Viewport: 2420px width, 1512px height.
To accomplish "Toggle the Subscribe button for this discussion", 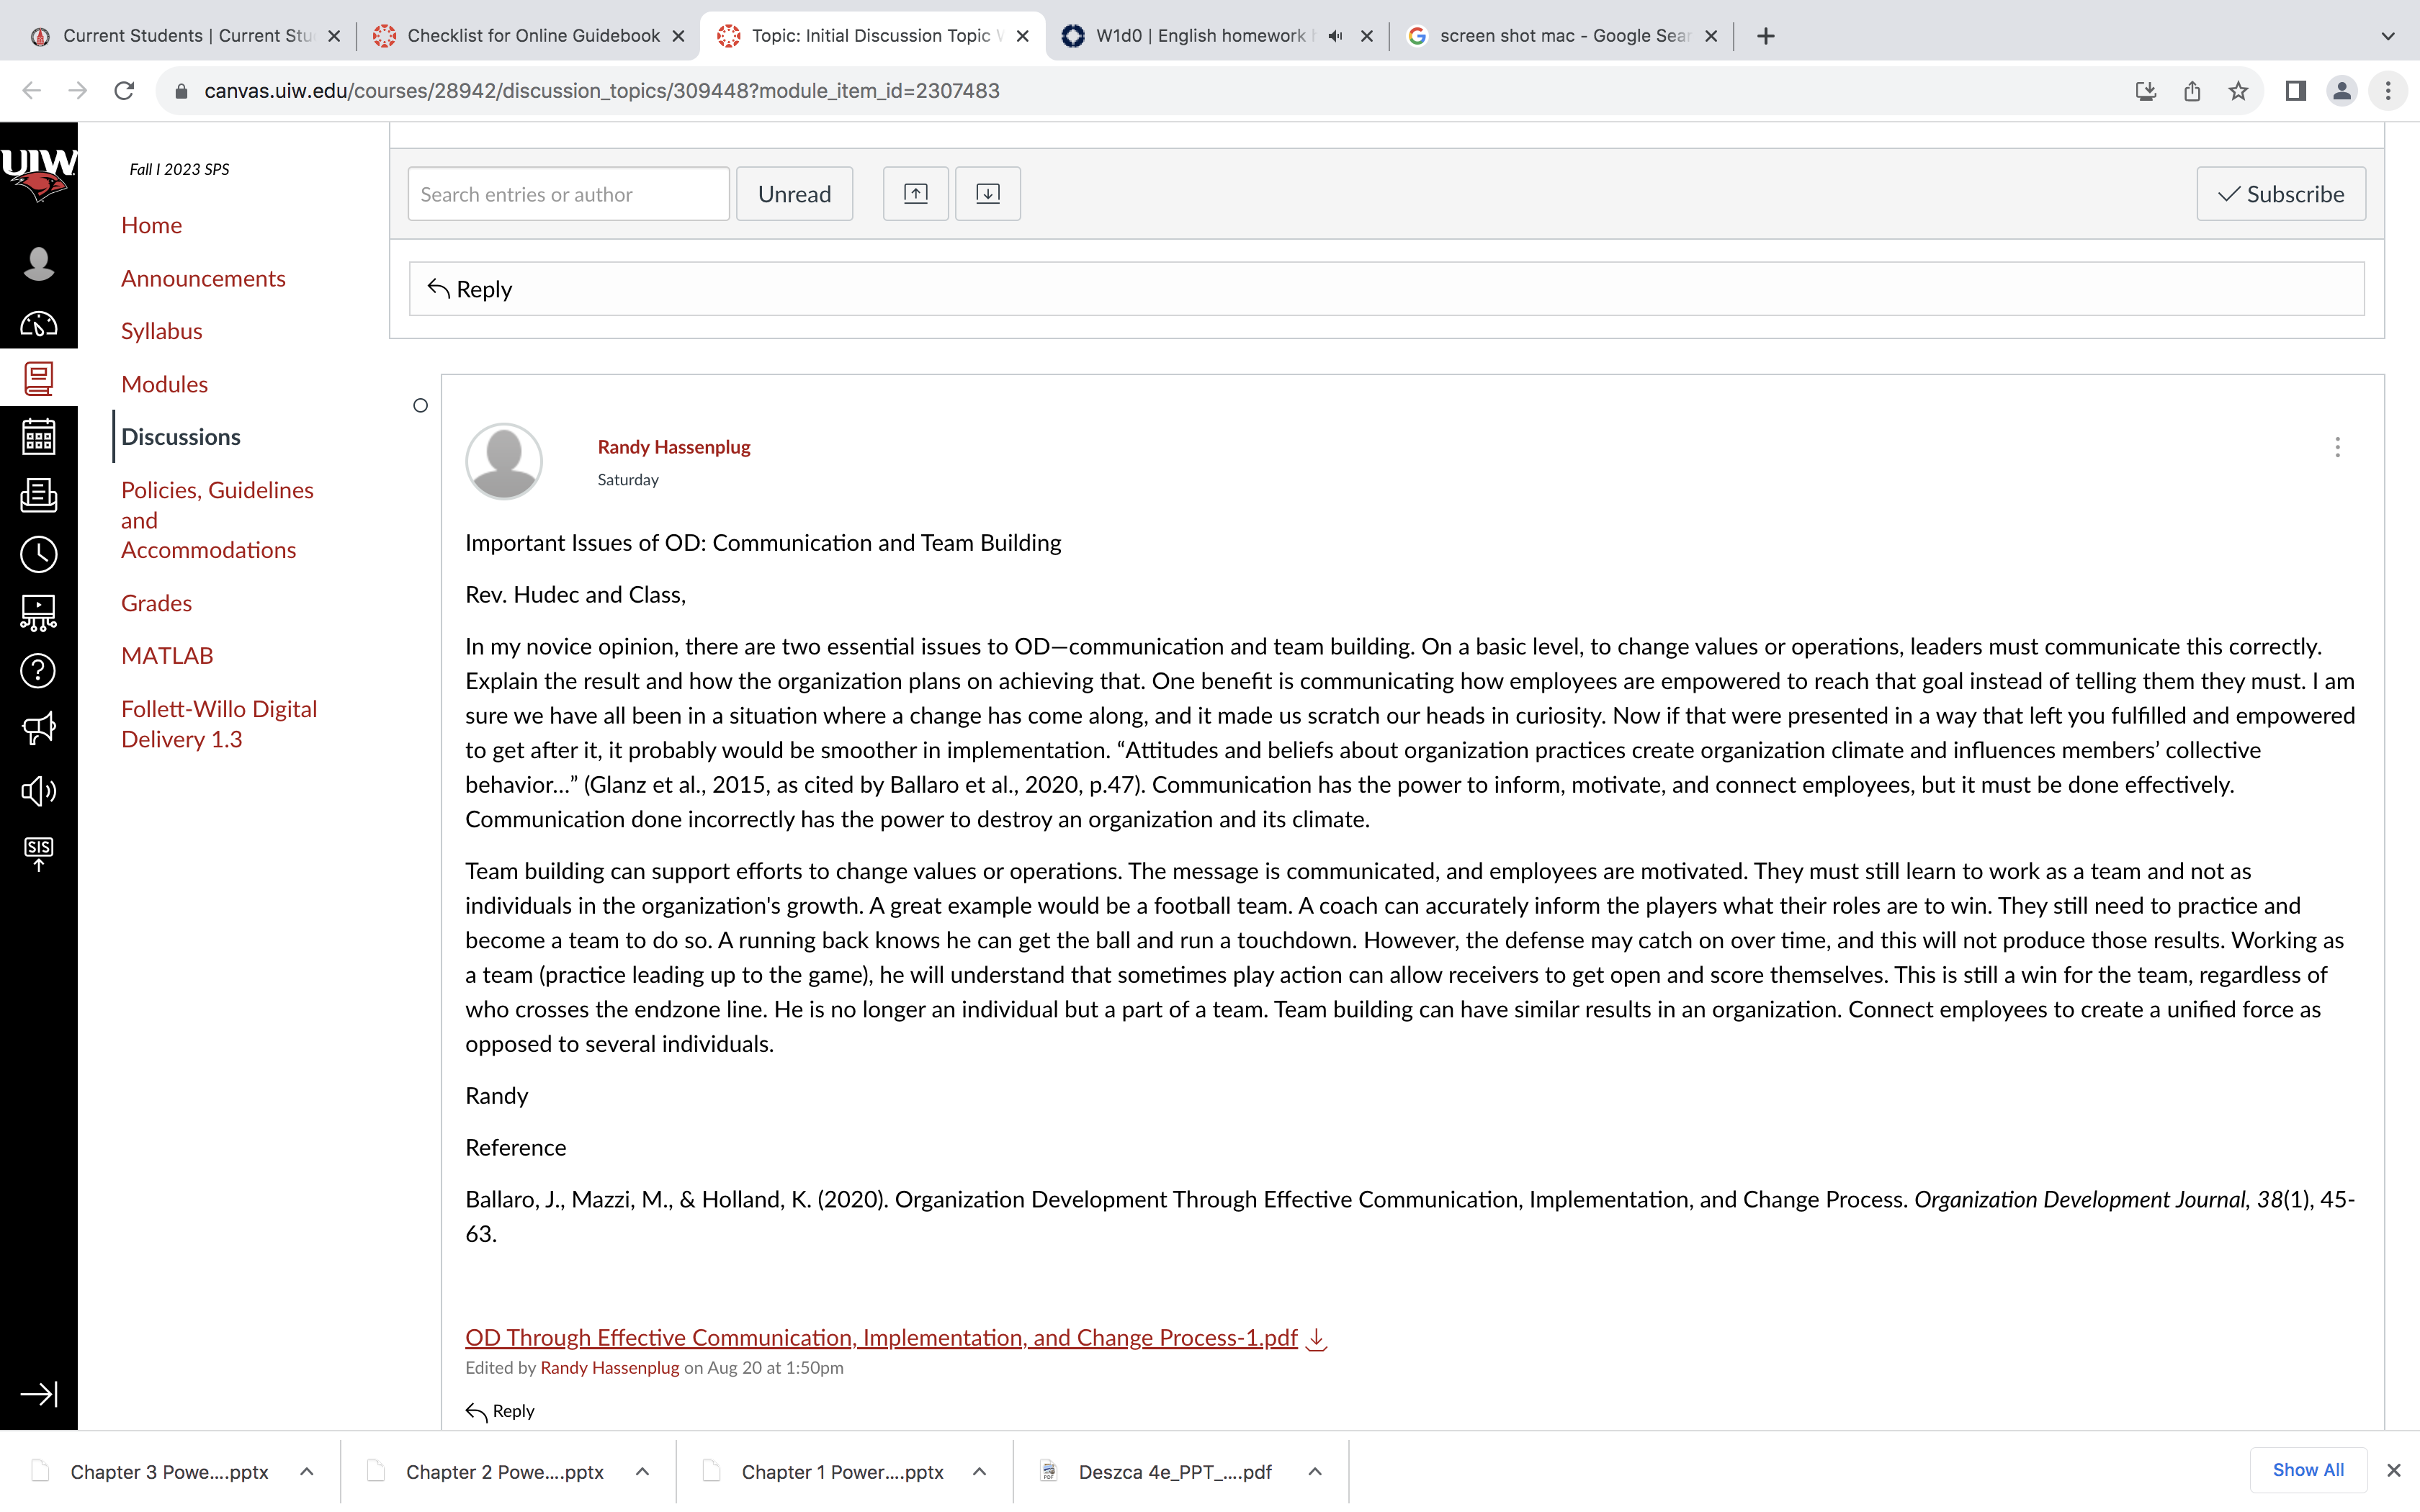I will tap(2280, 194).
